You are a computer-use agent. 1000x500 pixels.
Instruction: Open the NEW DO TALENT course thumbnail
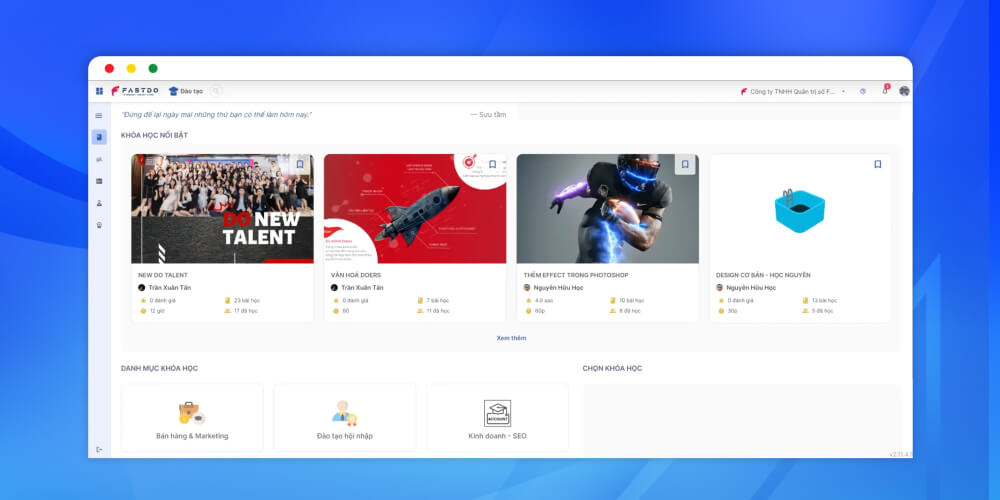point(223,209)
